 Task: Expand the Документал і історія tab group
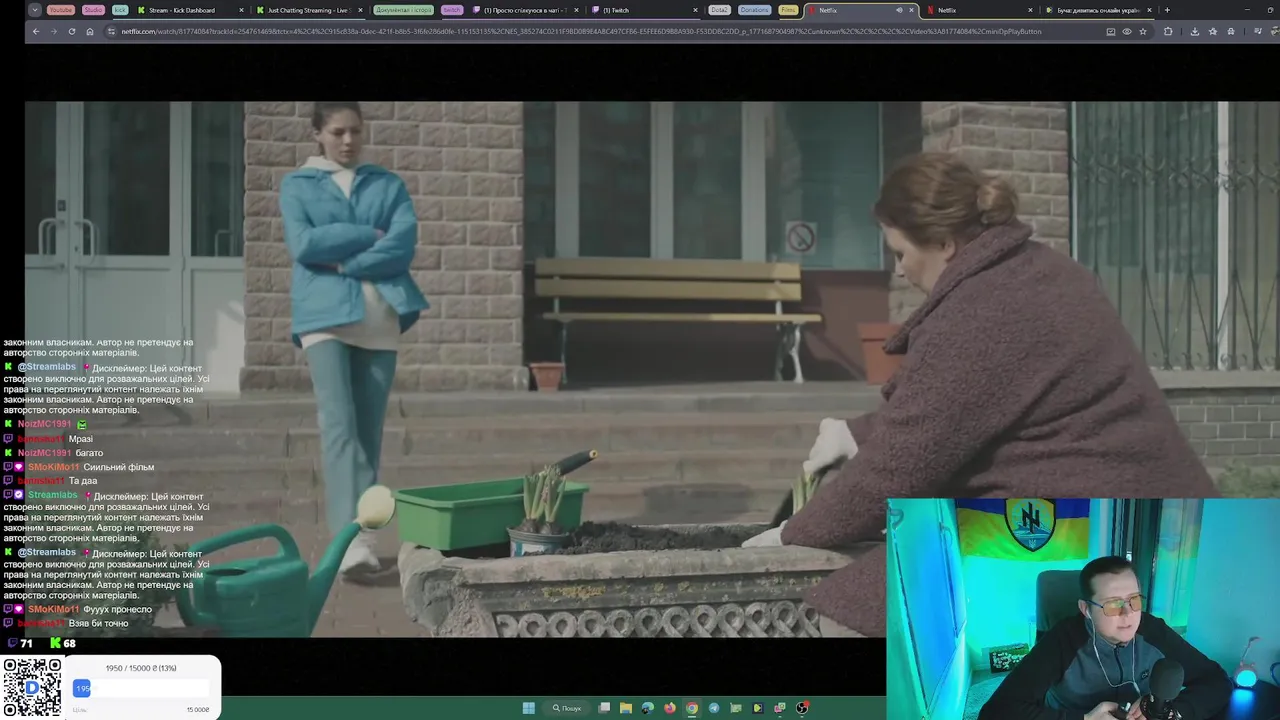point(403,10)
